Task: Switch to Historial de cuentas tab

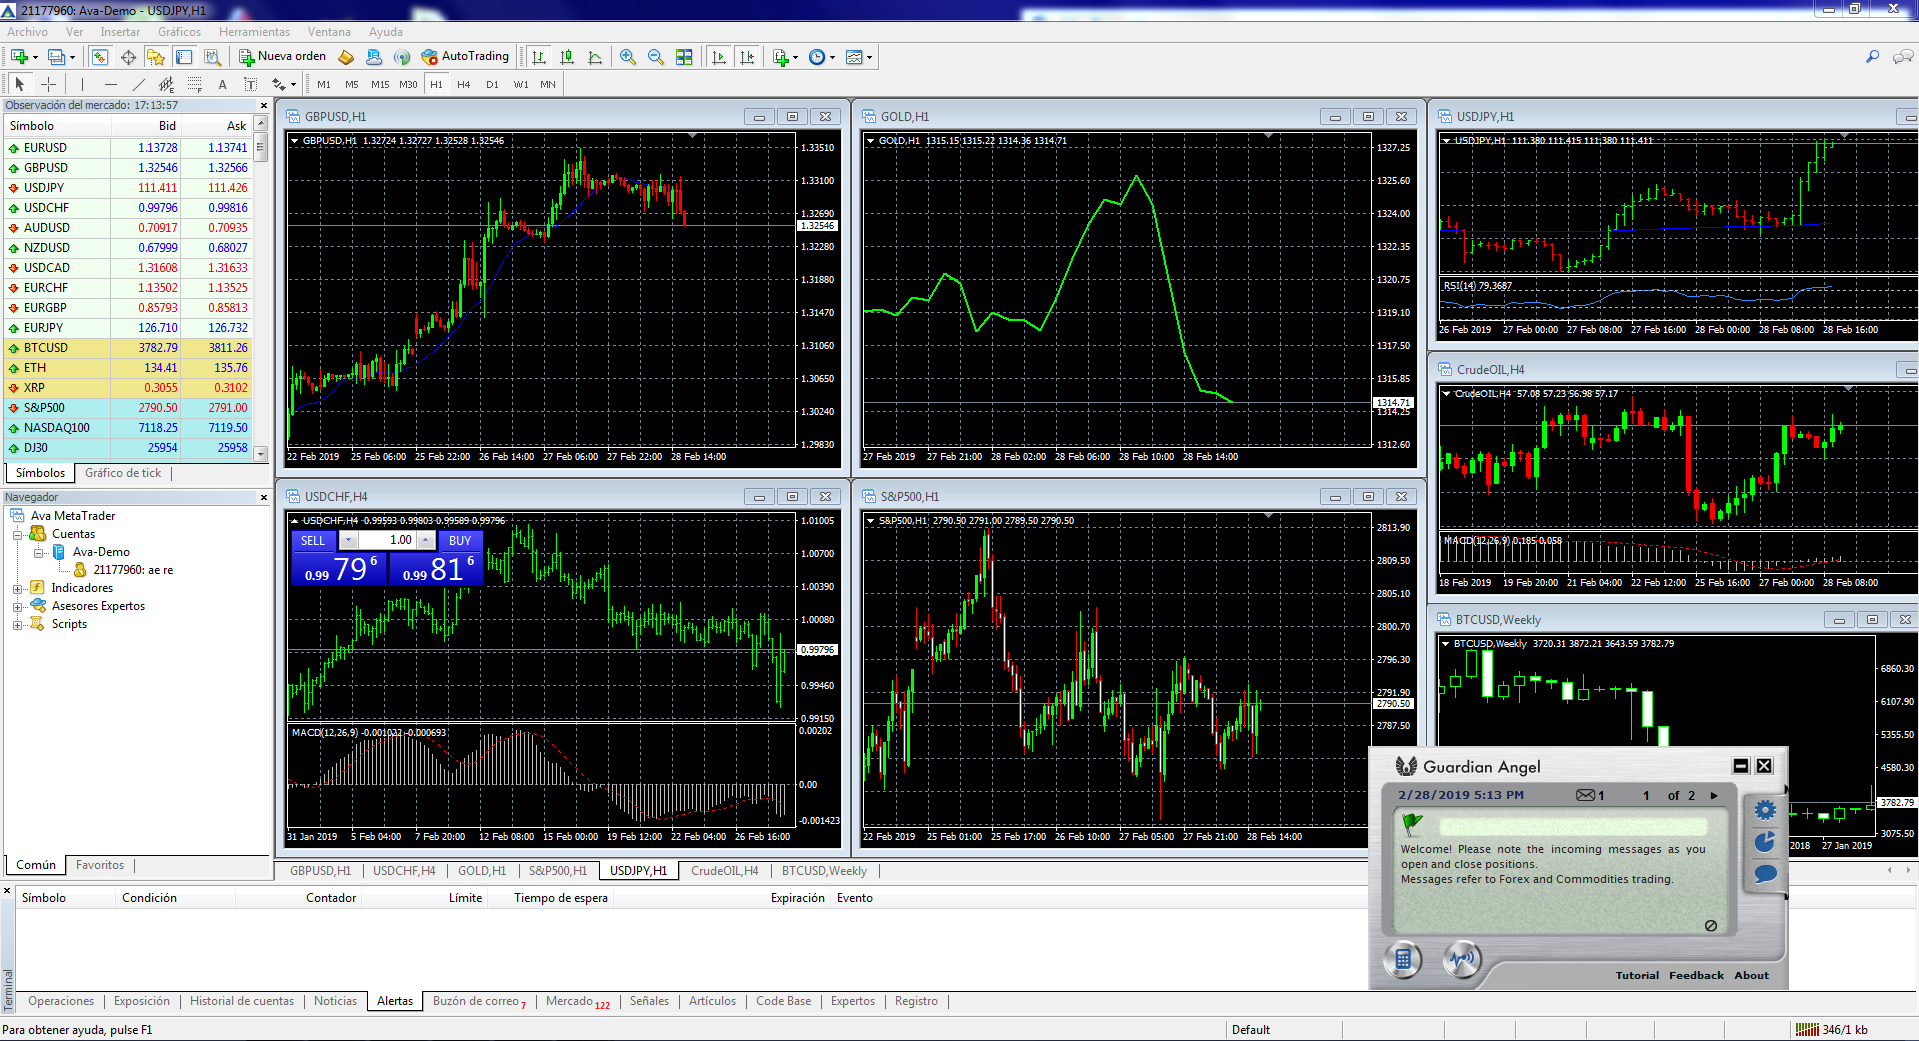Action: 242,1001
